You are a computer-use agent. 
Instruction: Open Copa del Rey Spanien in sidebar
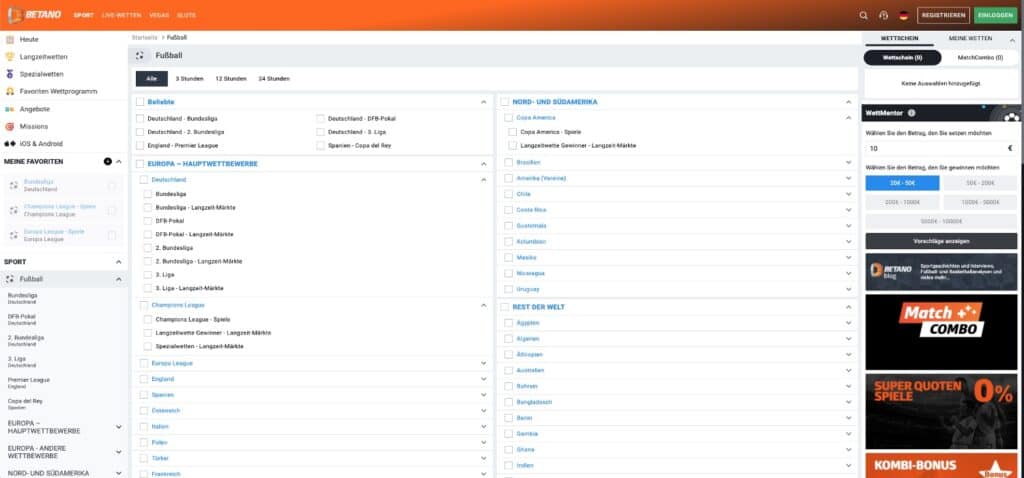[25, 404]
